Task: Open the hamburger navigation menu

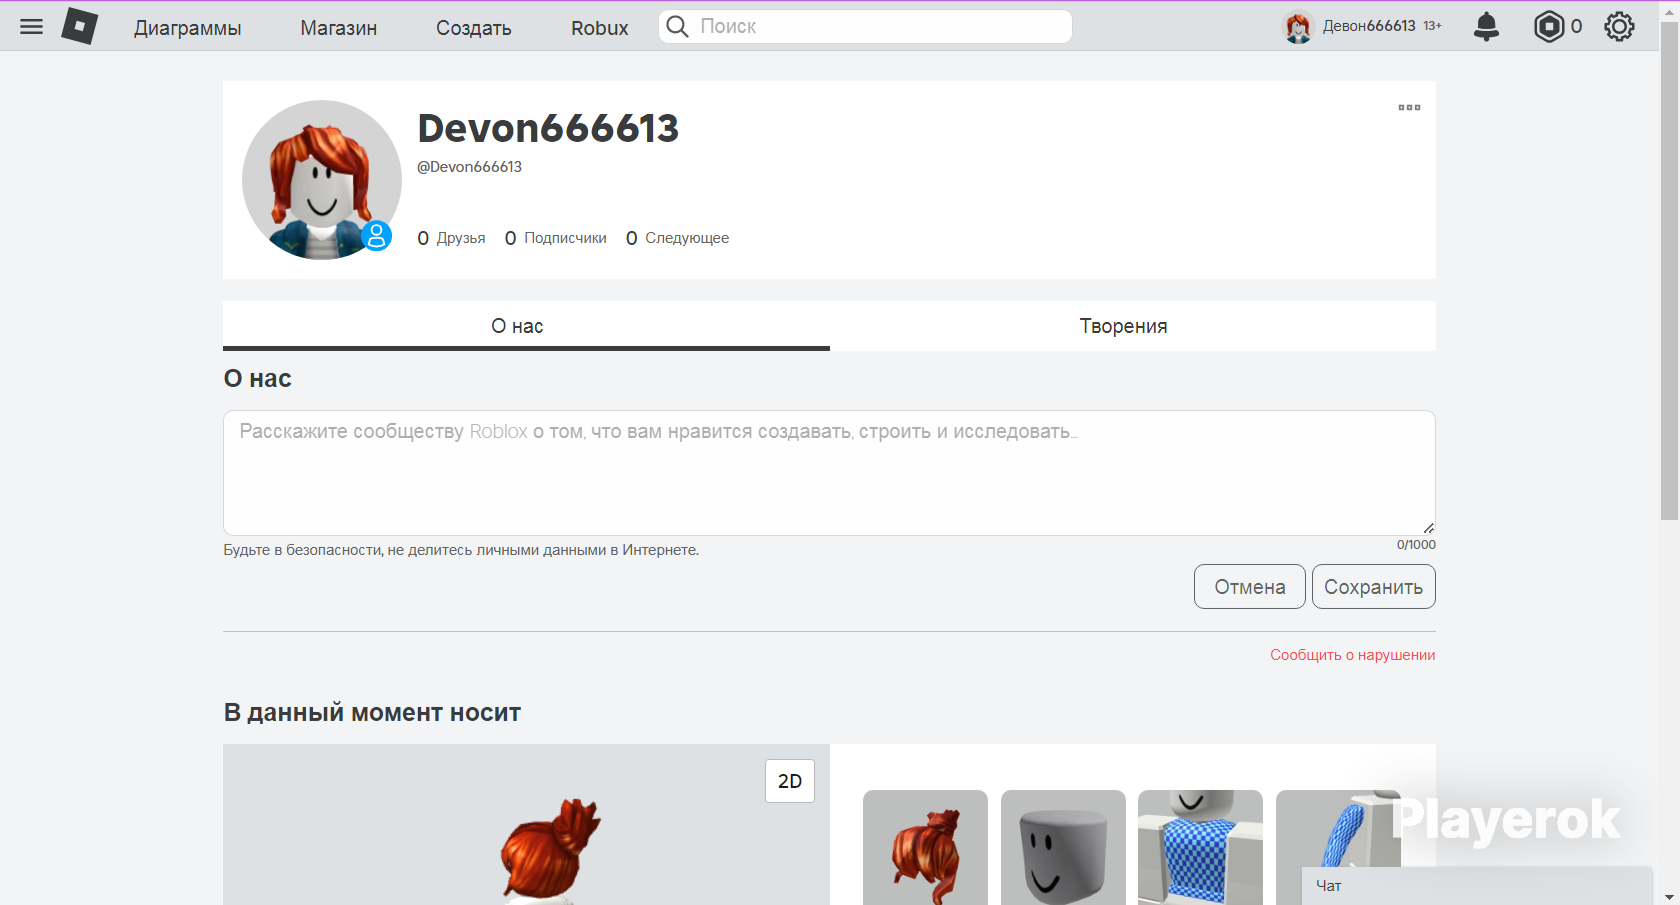Action: point(31,26)
